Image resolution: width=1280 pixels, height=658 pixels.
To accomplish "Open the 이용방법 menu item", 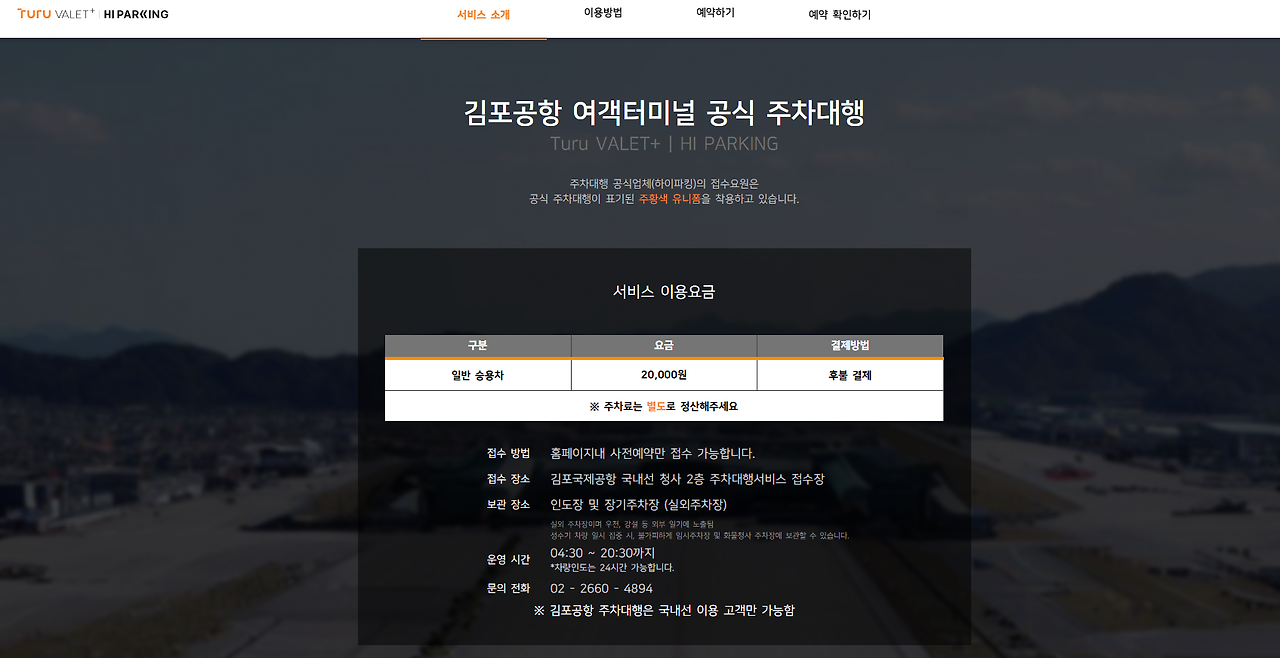I will tap(603, 13).
